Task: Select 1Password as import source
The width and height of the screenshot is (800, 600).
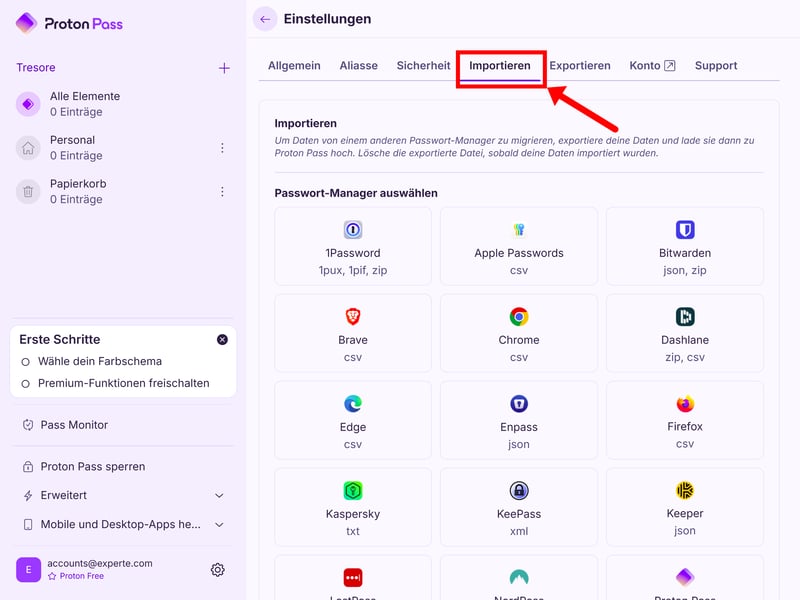Action: pyautogui.click(x=352, y=246)
